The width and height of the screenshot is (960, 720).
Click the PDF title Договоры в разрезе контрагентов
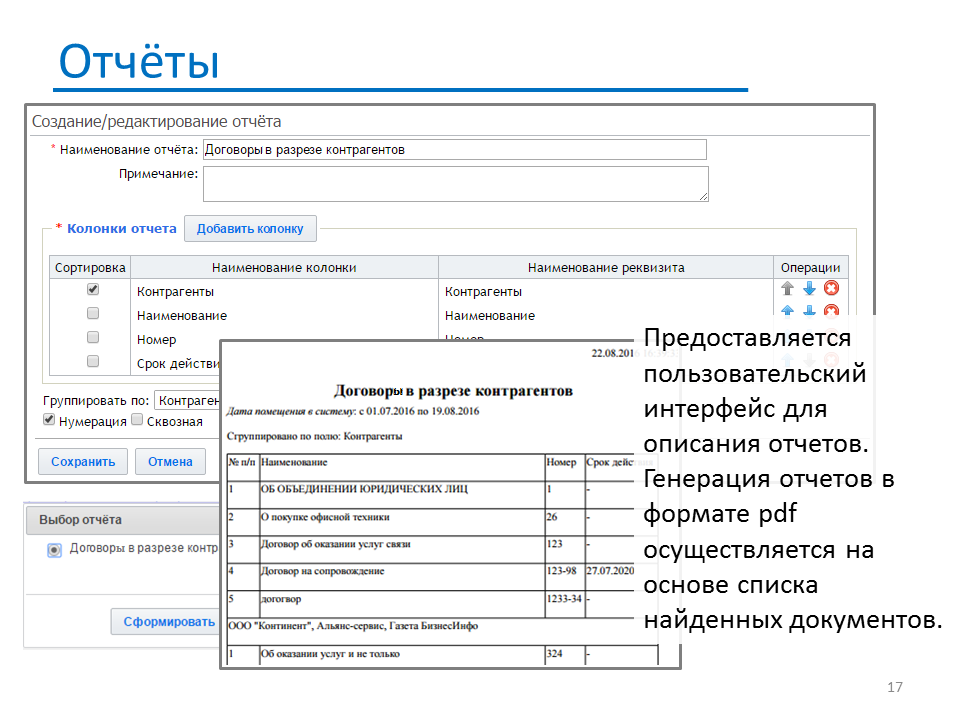coord(453,391)
